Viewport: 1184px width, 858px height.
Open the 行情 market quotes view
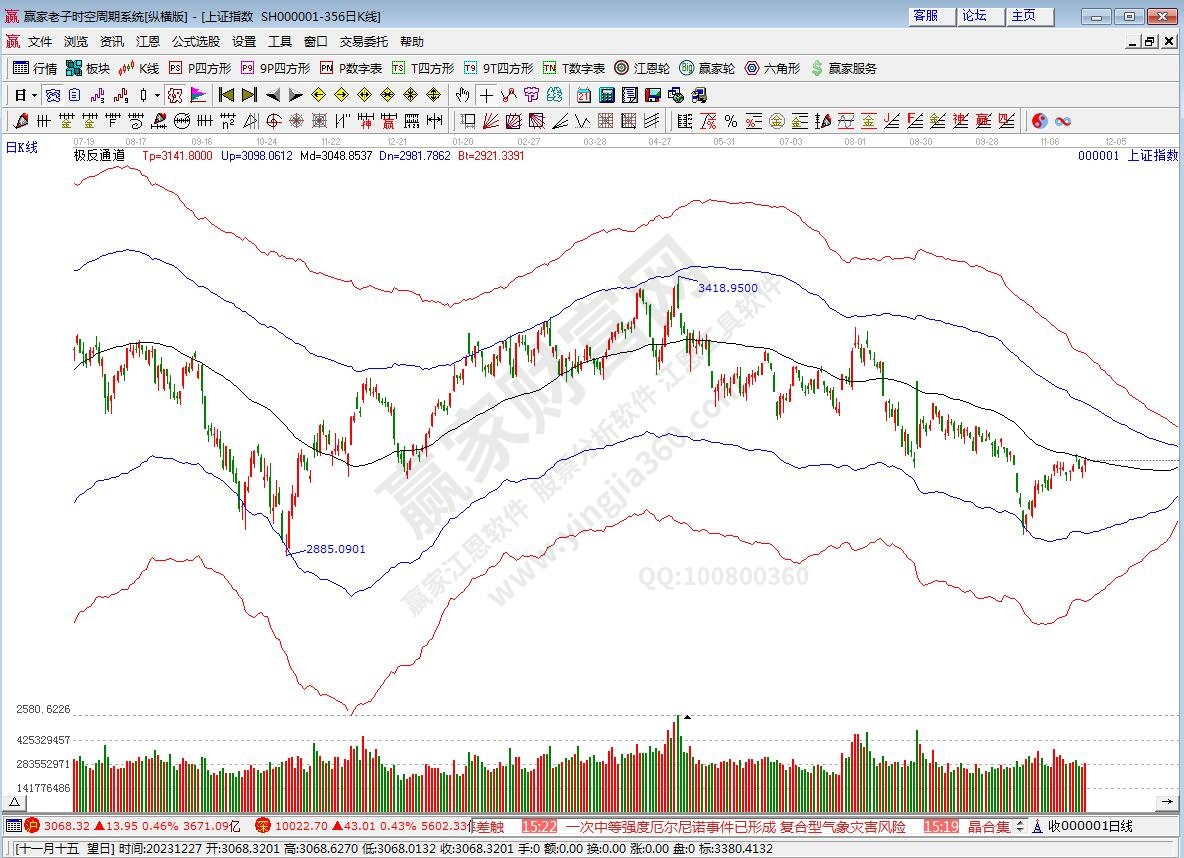point(34,68)
